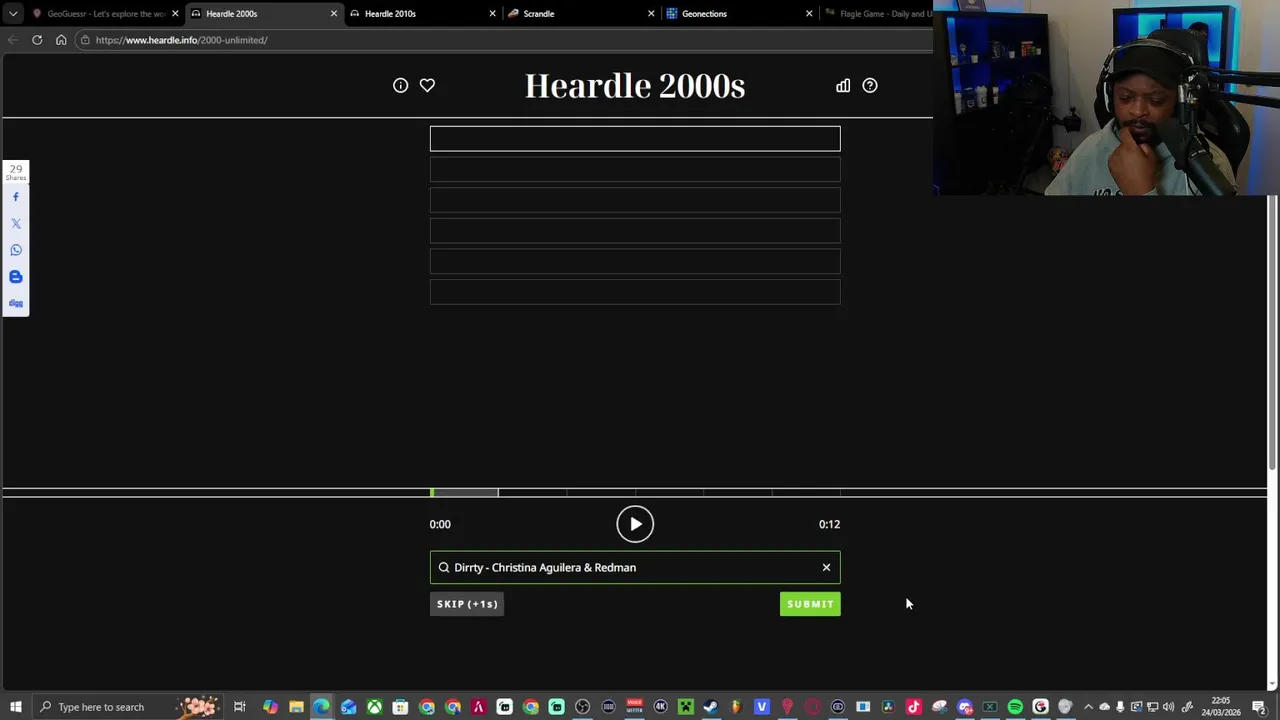Click inside the song guess input field

[x=635, y=567]
